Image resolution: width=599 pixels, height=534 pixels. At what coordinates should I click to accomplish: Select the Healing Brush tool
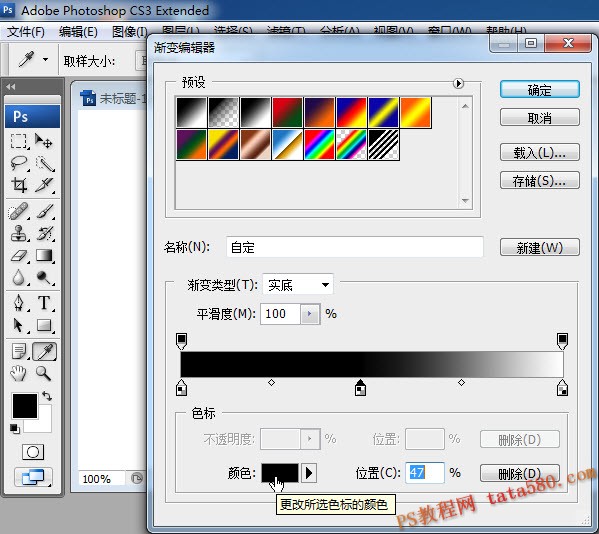pos(18,211)
